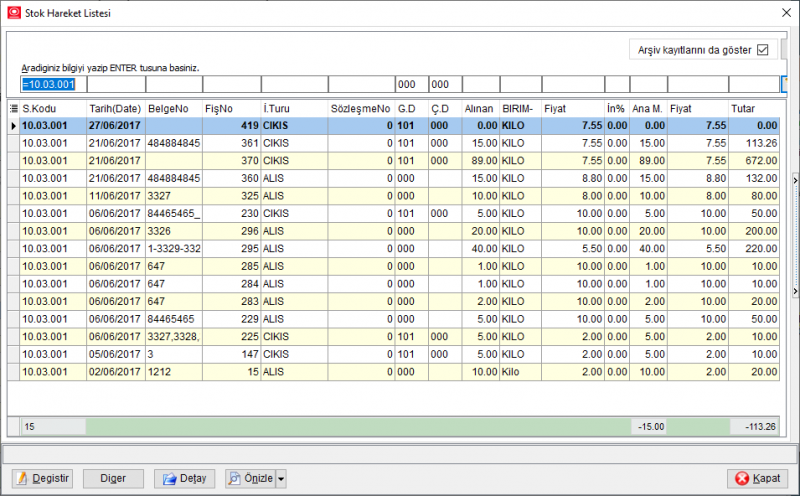
Task: Click the Diger button
Action: 113,478
